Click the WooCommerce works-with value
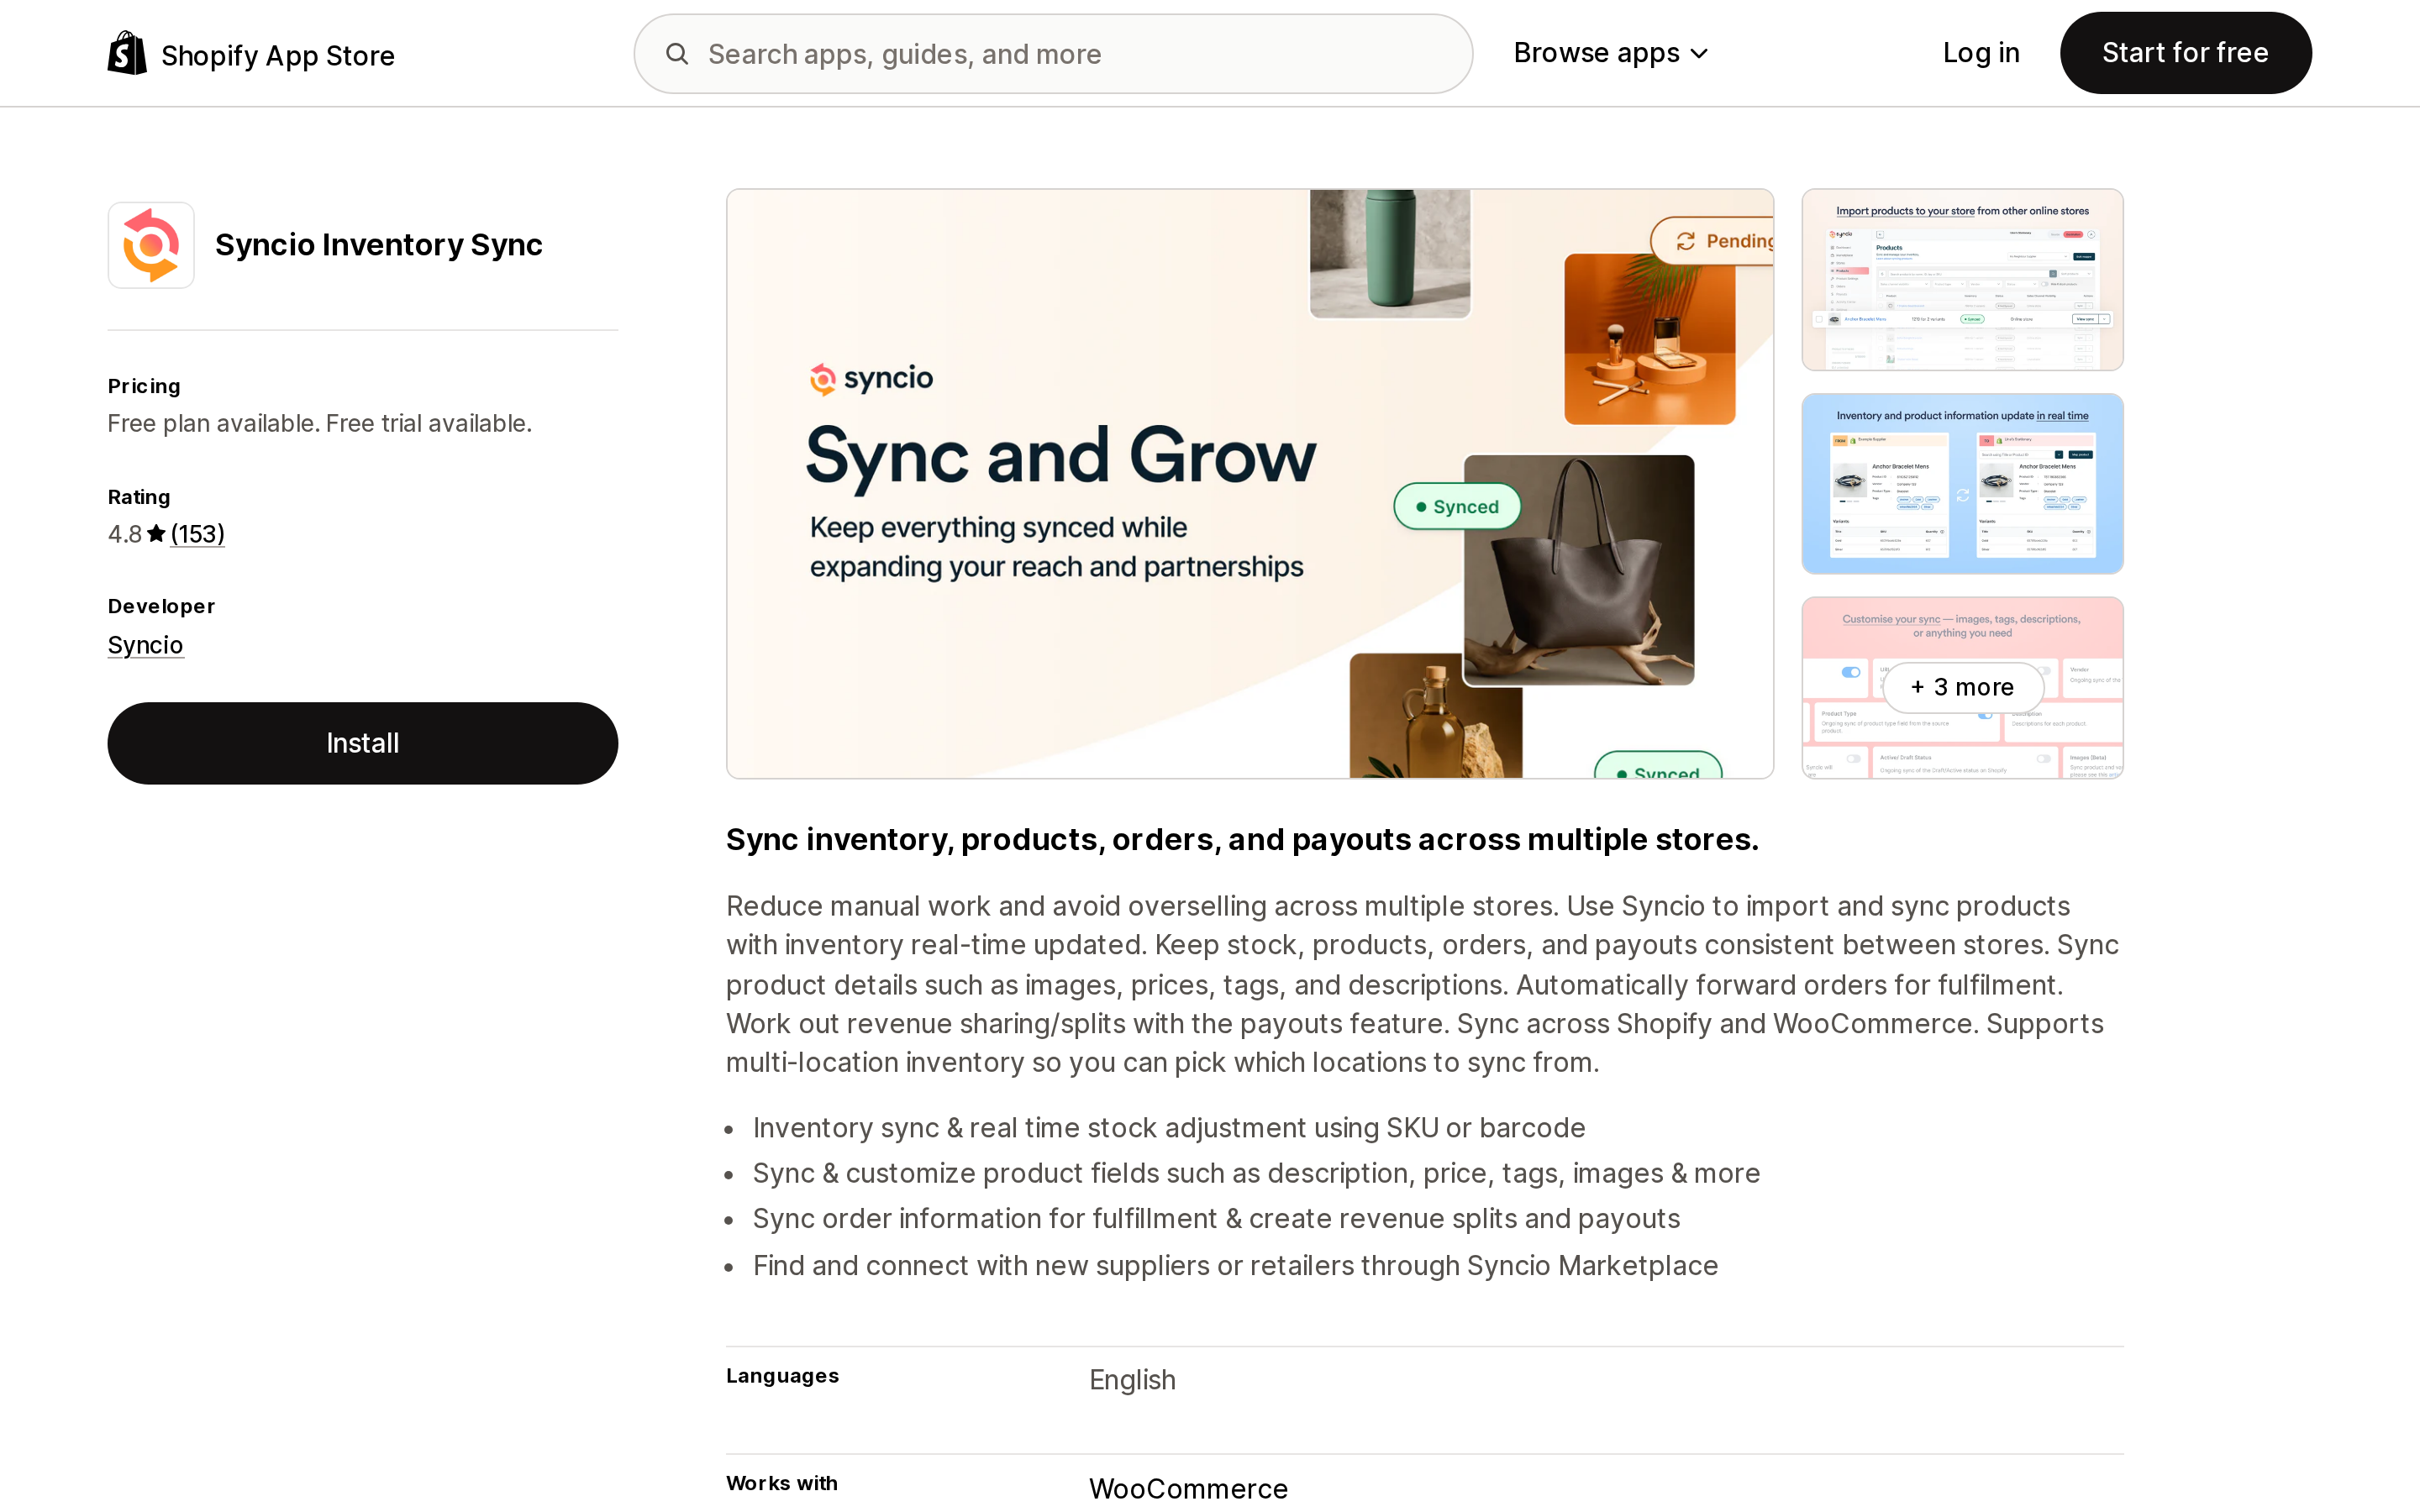This screenshot has height=1512, width=2420. (1188, 1488)
